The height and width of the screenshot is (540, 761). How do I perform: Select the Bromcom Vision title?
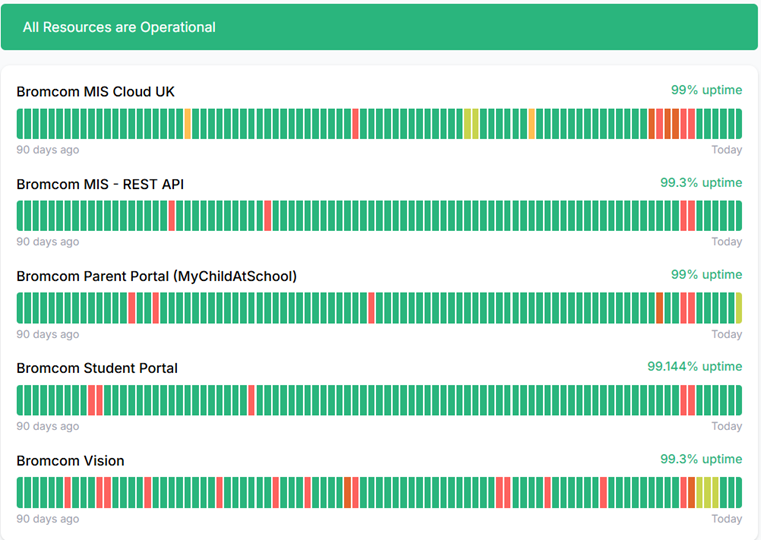pos(70,460)
